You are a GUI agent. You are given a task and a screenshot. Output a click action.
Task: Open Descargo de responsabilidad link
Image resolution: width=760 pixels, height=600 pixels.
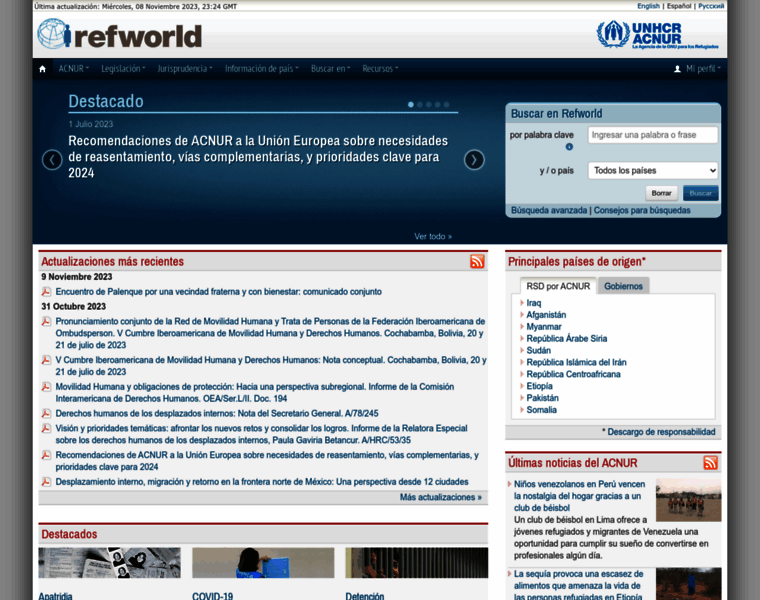[661, 432]
